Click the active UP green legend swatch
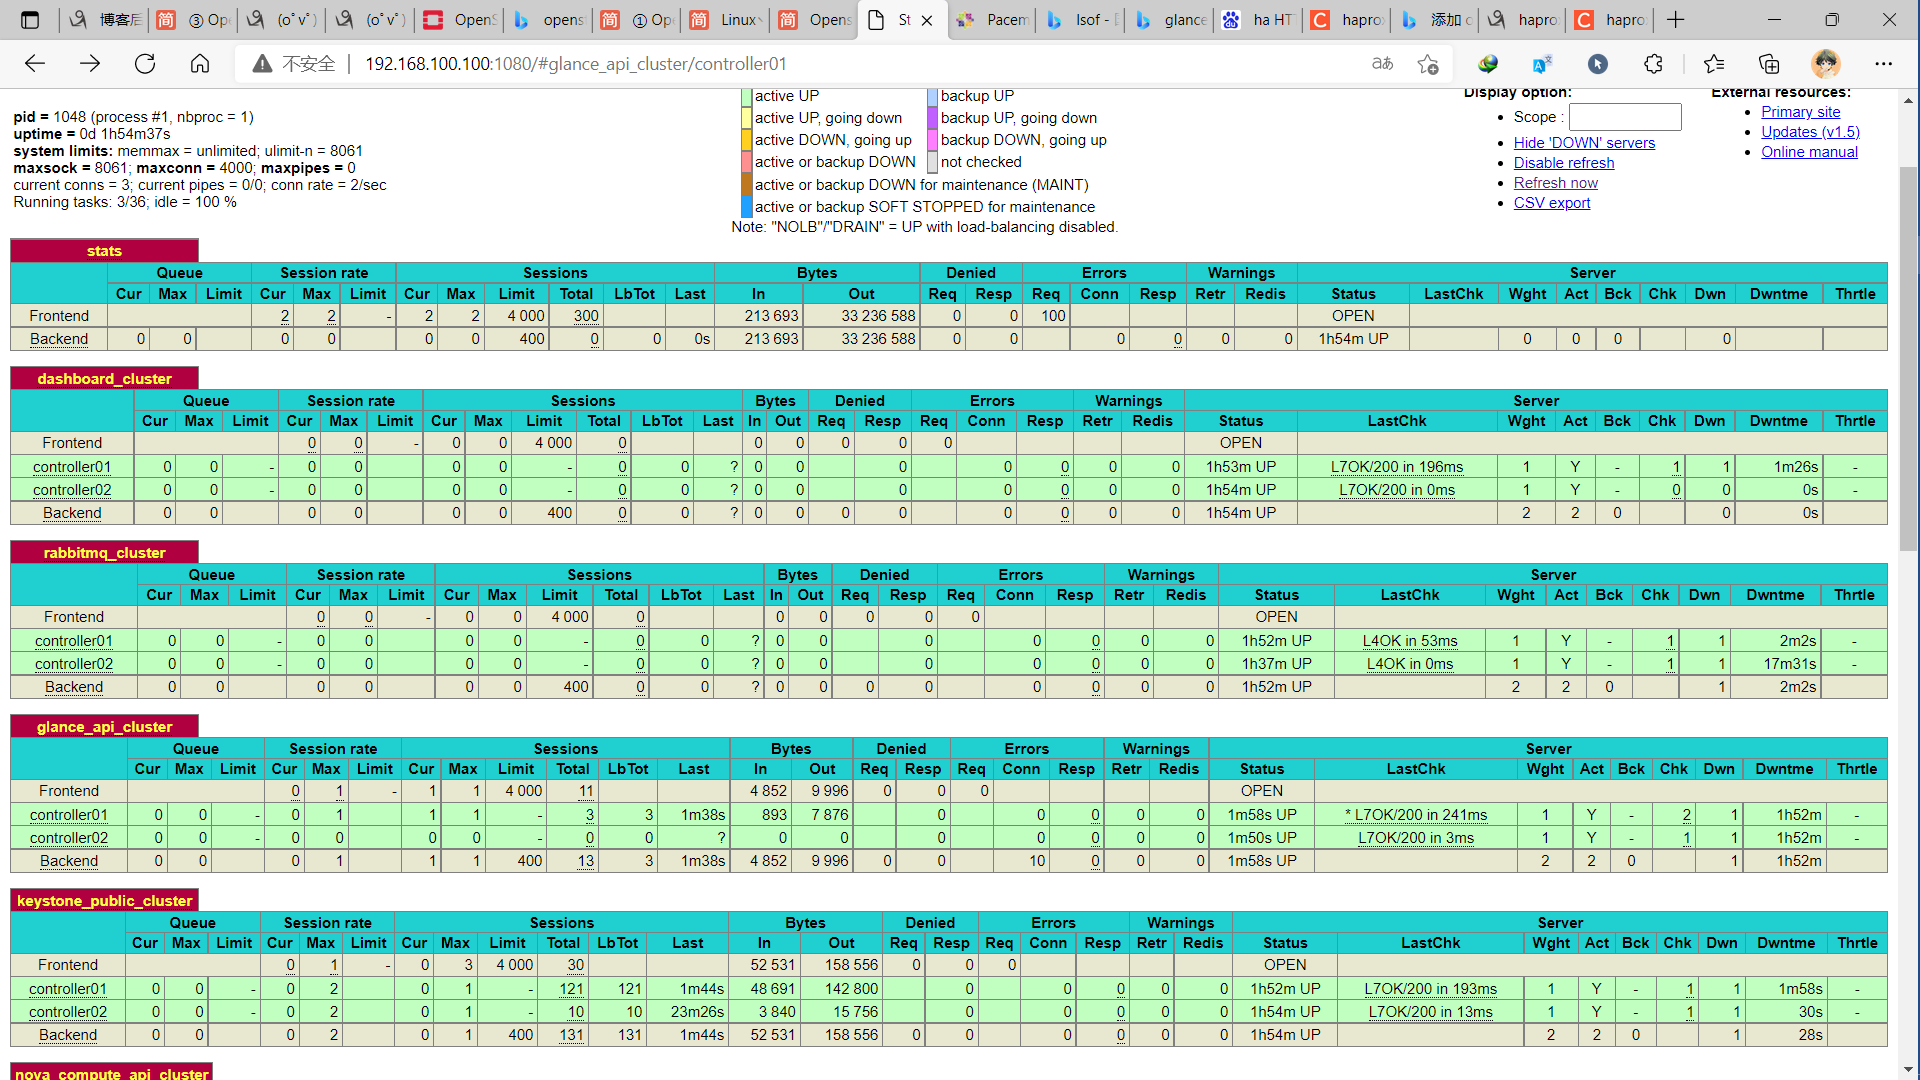 (746, 97)
